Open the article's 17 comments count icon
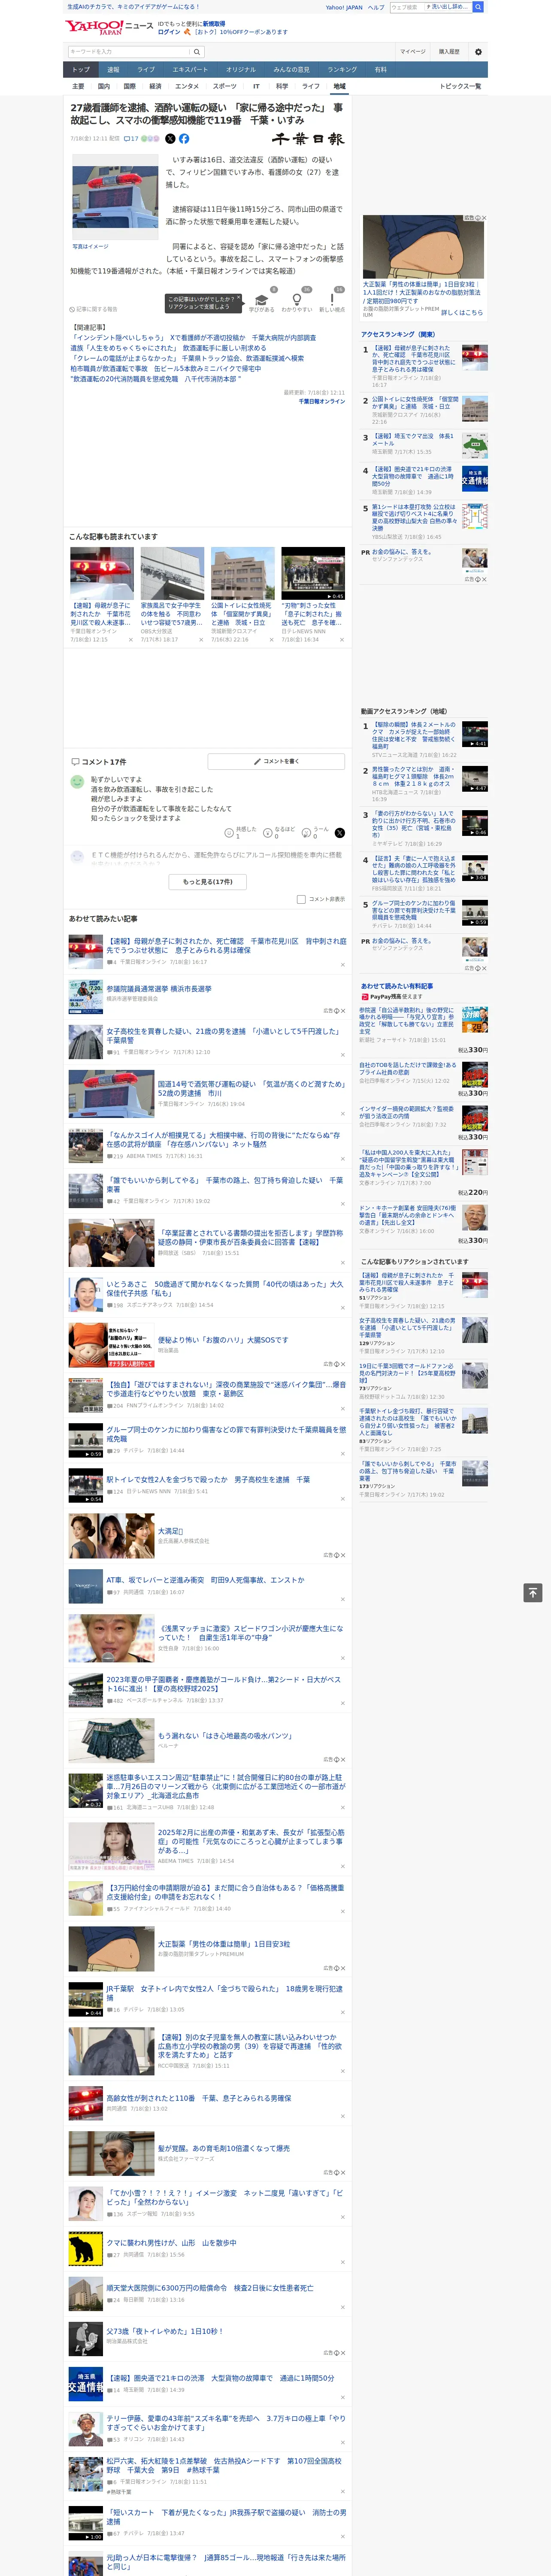551x2576 pixels. [x=131, y=139]
